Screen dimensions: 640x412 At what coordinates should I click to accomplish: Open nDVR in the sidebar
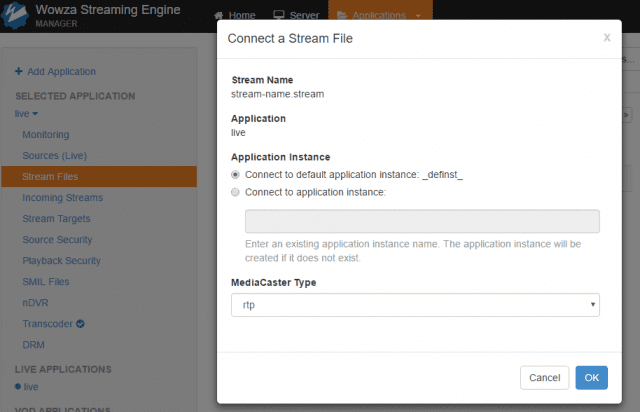coord(35,303)
